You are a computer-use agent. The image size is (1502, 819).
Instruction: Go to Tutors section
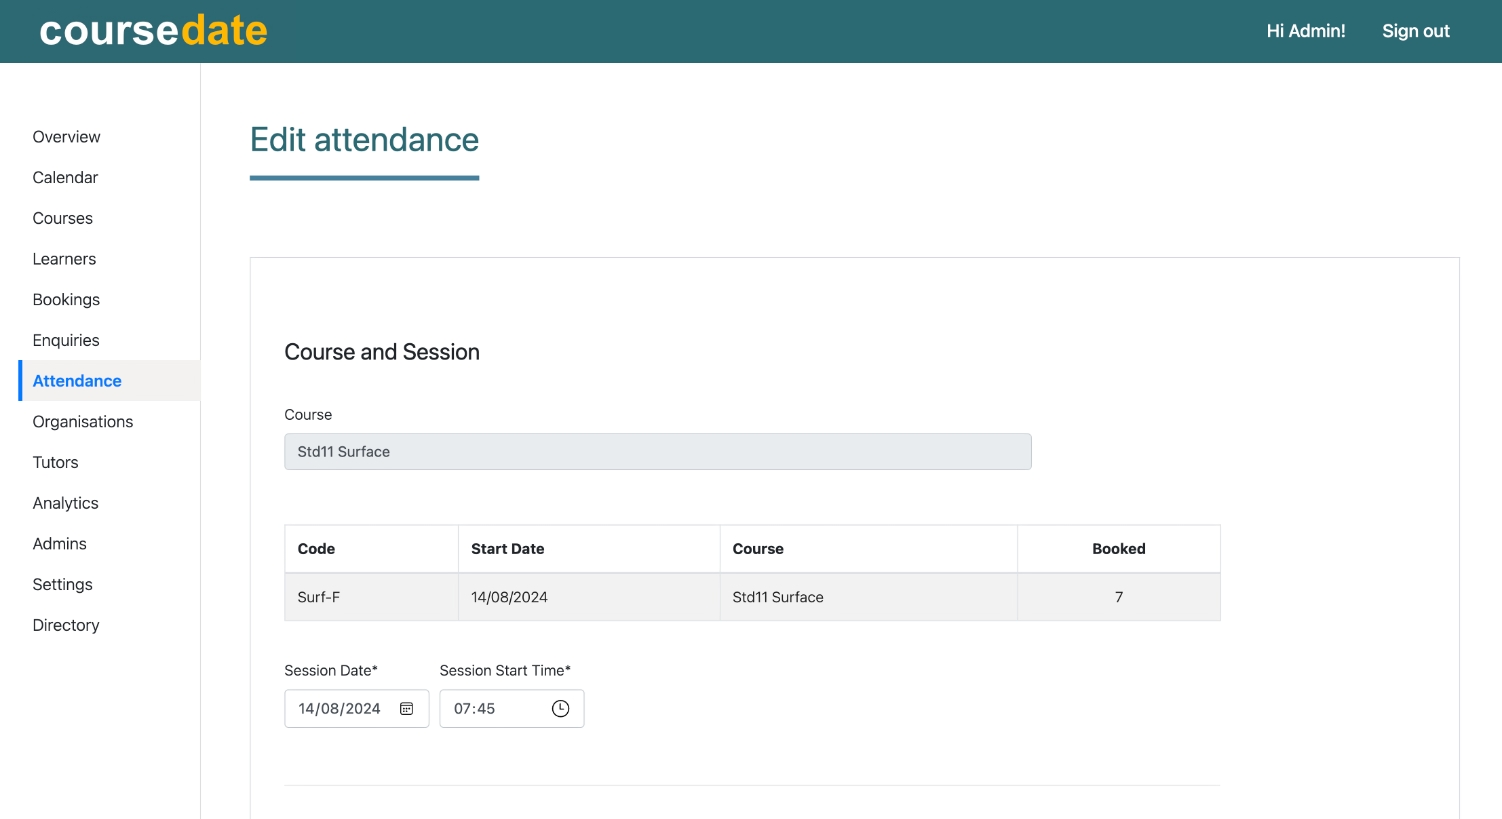click(55, 463)
